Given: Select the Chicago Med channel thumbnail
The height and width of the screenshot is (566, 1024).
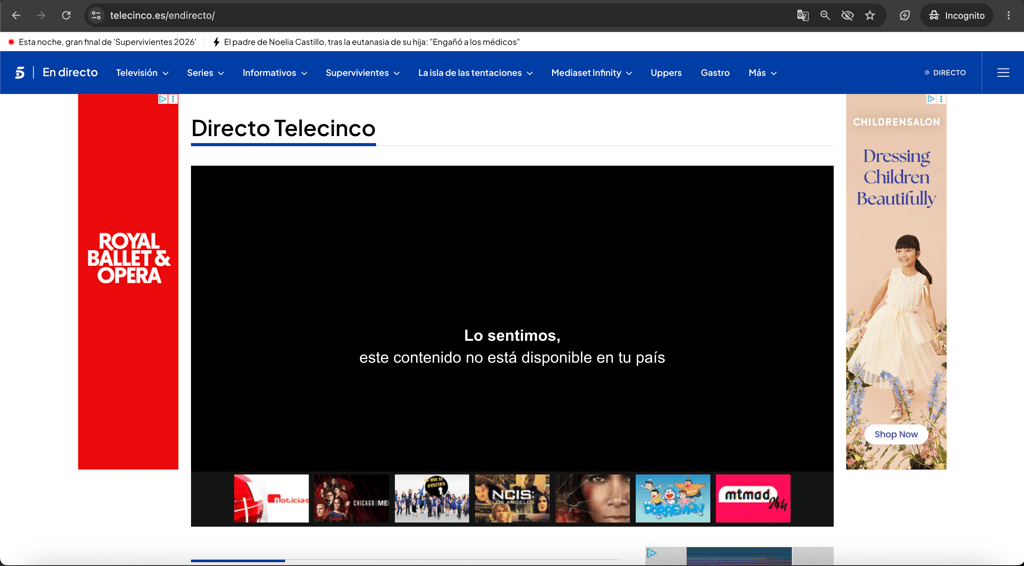Looking at the screenshot, I should coord(351,498).
